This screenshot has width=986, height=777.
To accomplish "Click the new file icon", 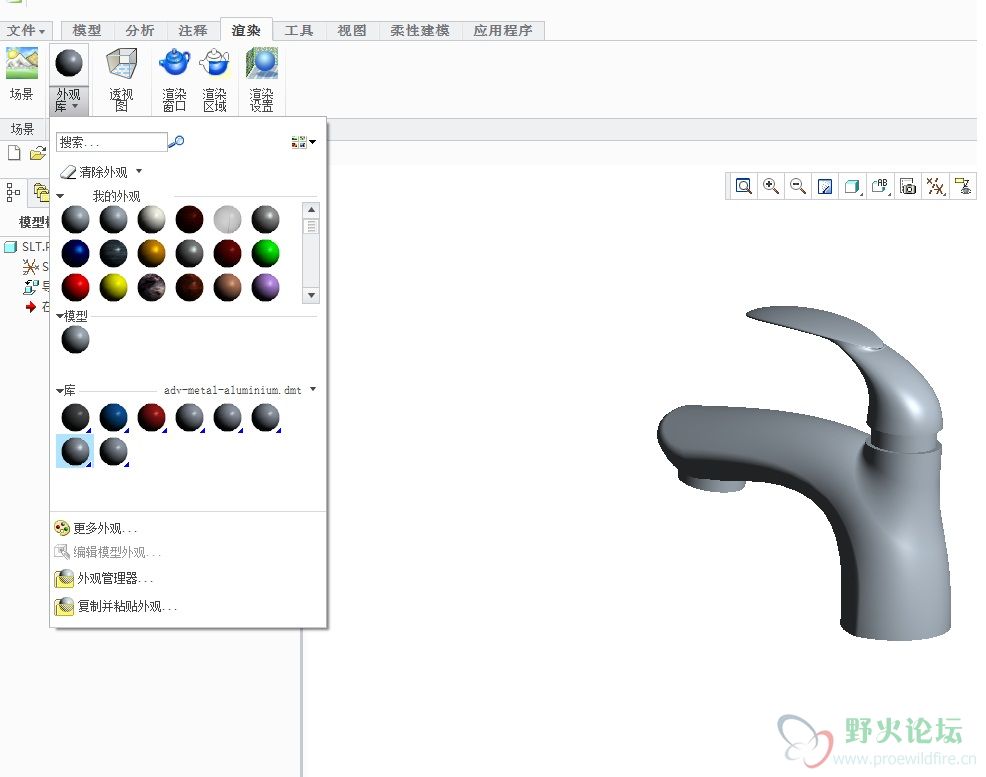I will 14,153.
